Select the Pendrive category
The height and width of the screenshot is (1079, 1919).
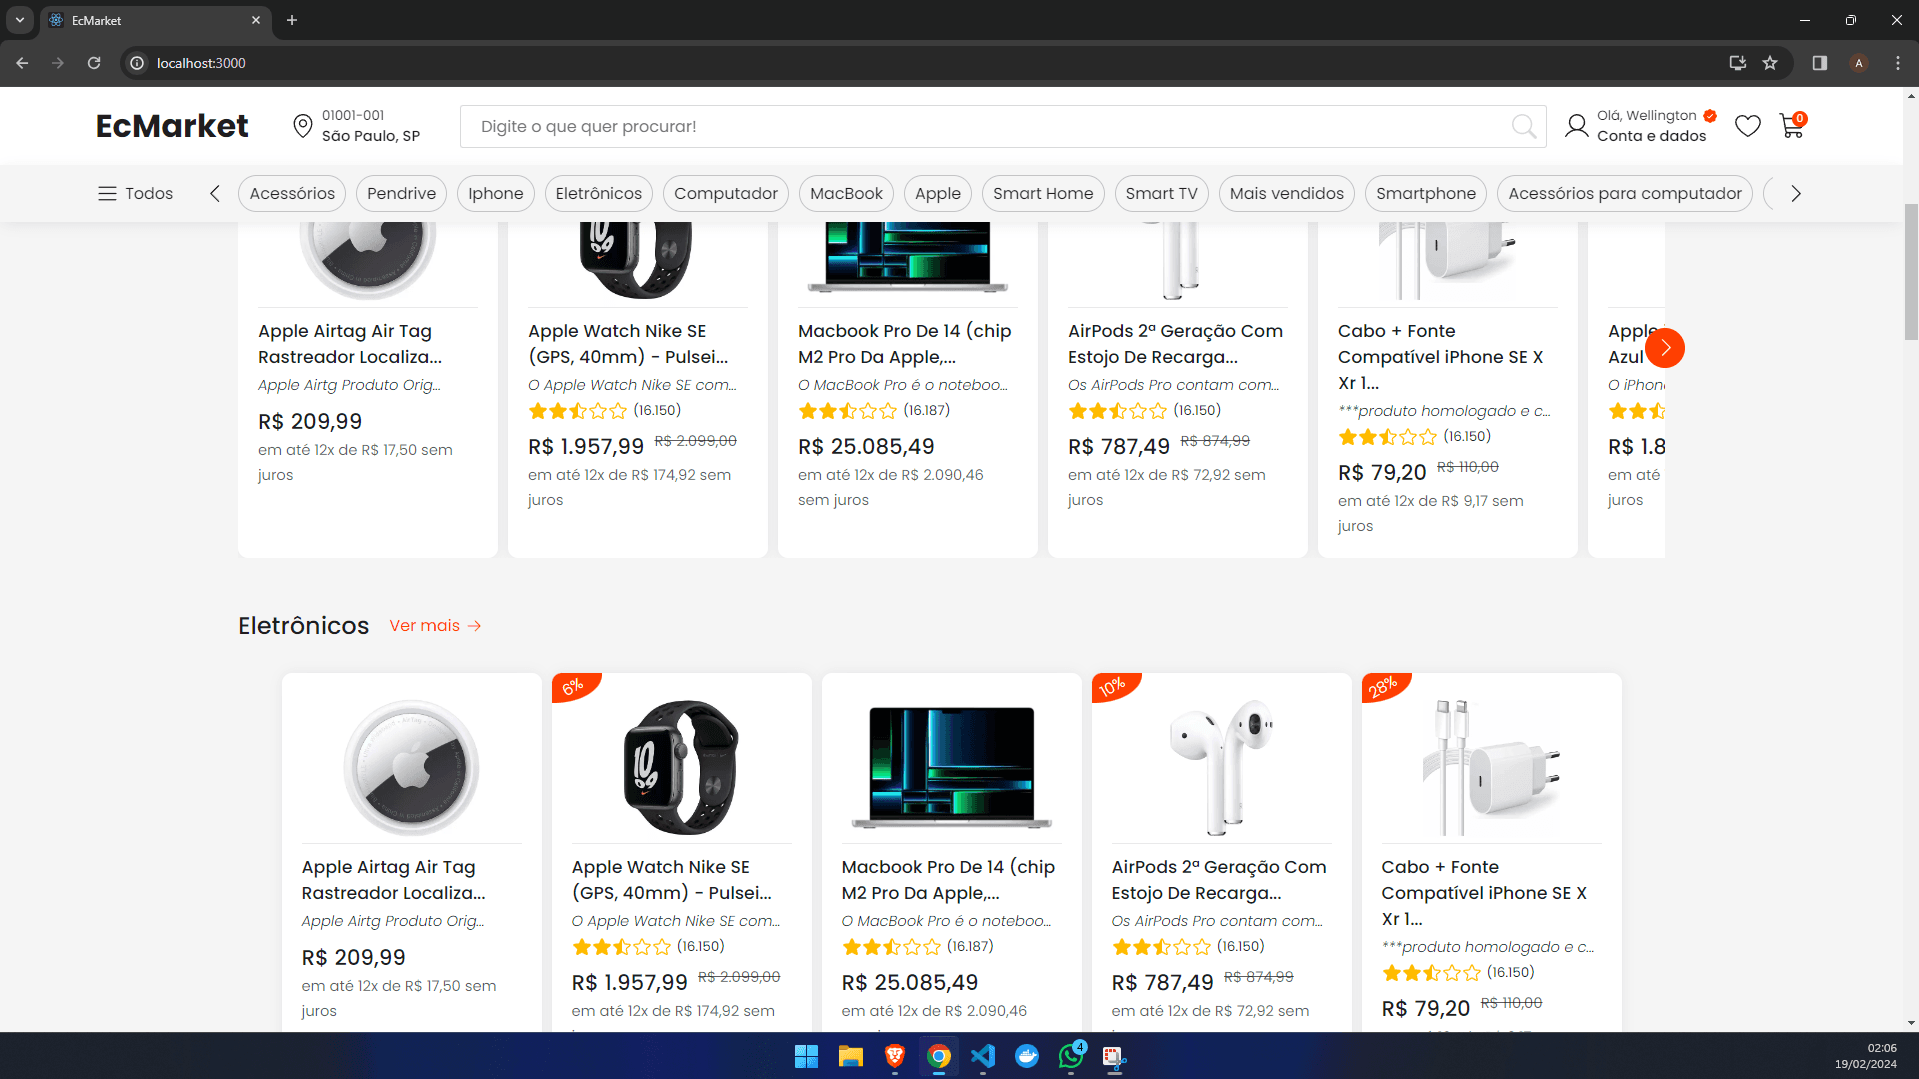(401, 193)
